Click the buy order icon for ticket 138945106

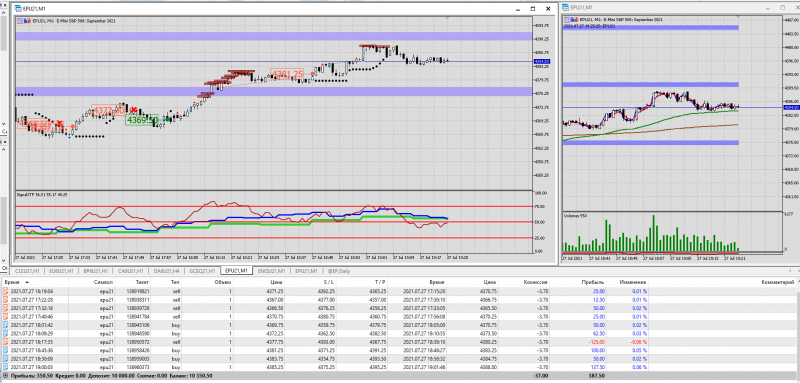tap(6, 325)
